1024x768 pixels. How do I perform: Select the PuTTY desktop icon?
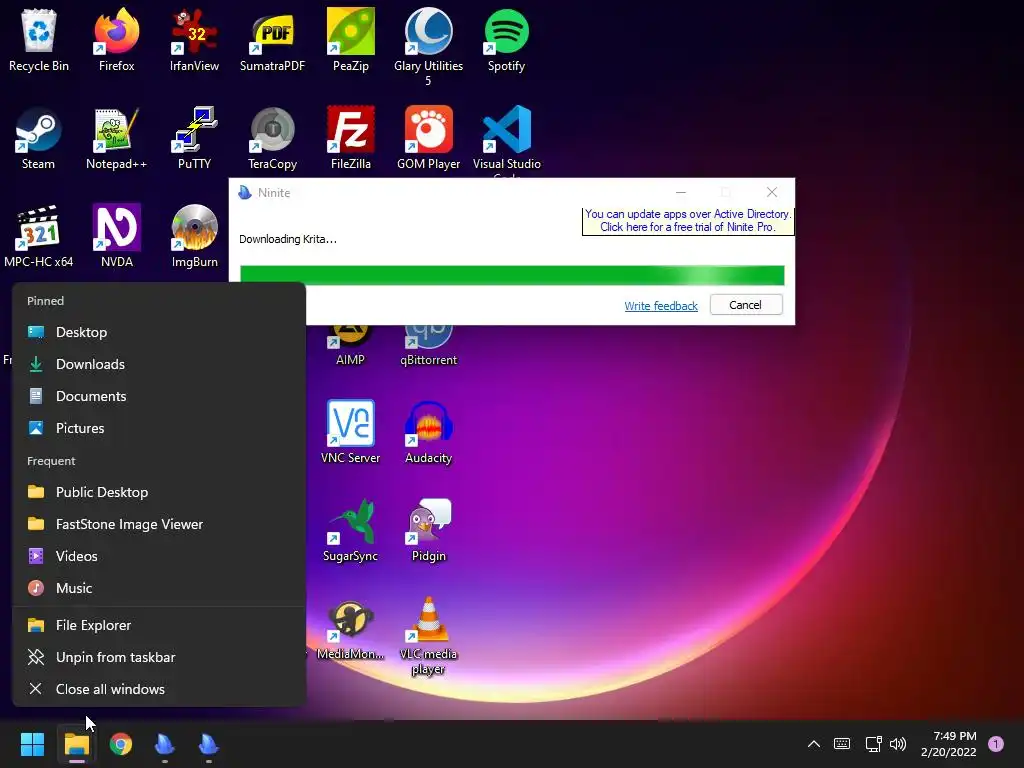(194, 138)
